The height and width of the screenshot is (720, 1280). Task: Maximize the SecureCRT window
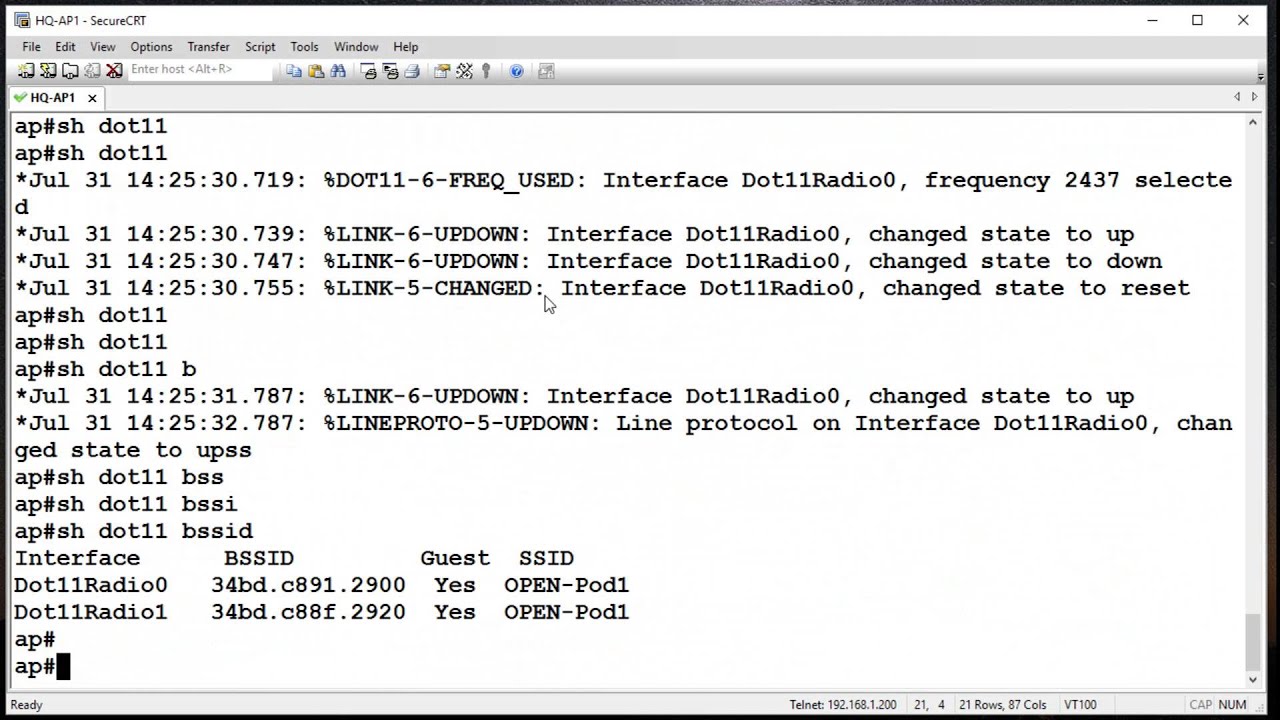pyautogui.click(x=1197, y=20)
